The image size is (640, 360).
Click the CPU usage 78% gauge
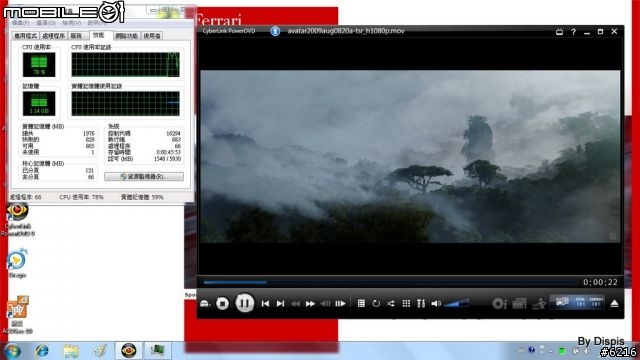tap(39, 64)
